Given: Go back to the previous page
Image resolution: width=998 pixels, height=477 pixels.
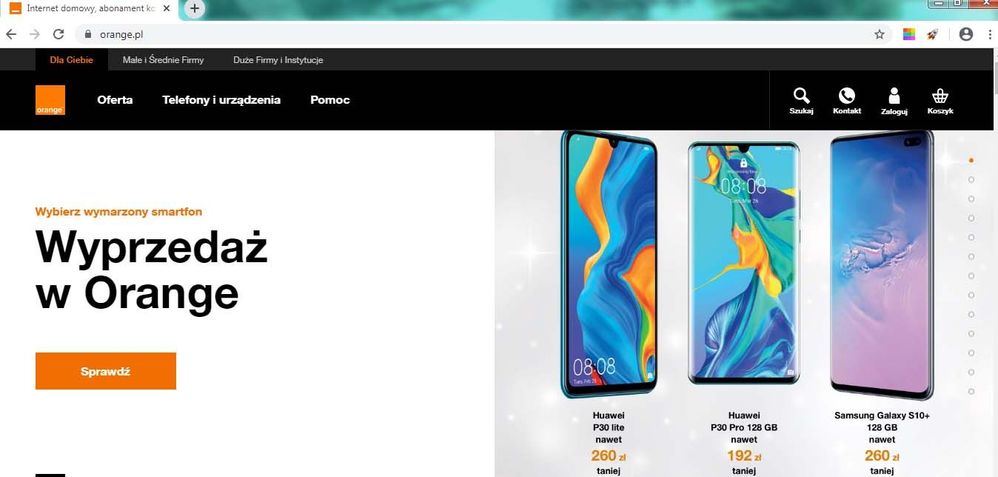Looking at the screenshot, I should (x=11, y=34).
